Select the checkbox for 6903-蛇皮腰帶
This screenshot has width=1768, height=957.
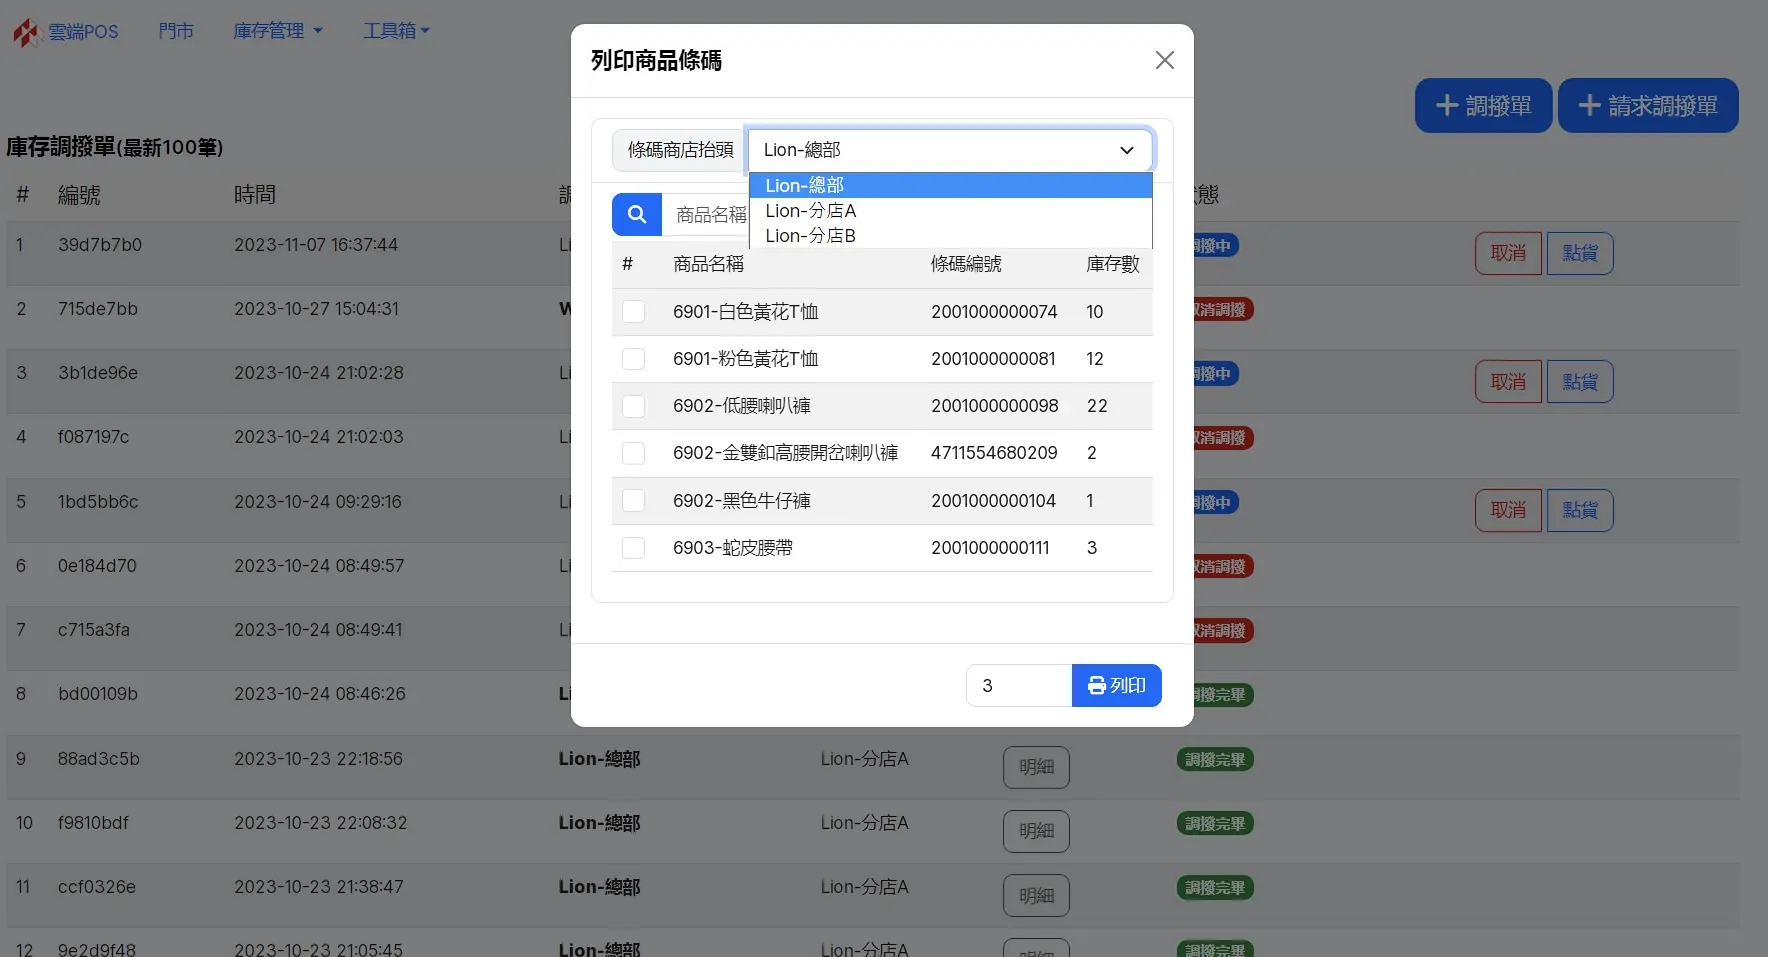(x=634, y=548)
